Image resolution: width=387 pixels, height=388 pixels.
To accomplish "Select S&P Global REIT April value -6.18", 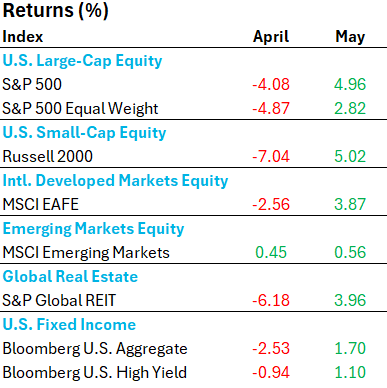I will point(271,300).
